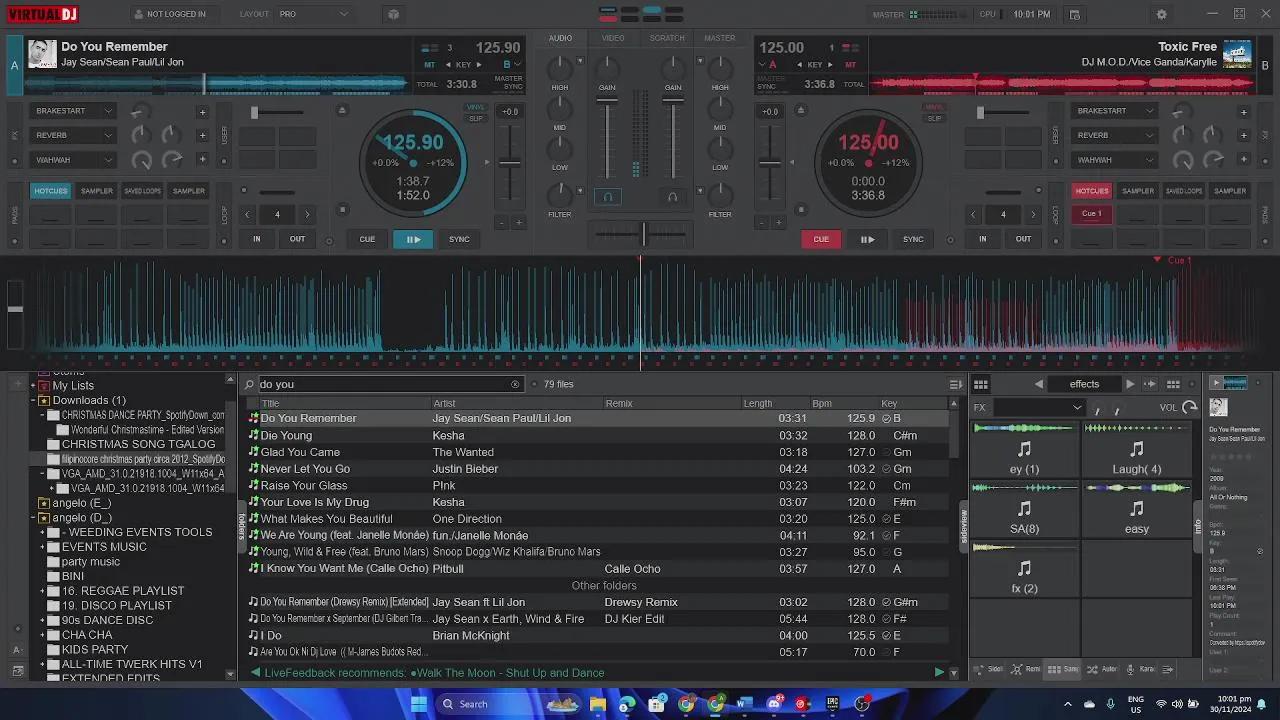The width and height of the screenshot is (1280, 720).
Task: Add effect slot with BRAKESTART plus on left deck
Action: (202, 112)
